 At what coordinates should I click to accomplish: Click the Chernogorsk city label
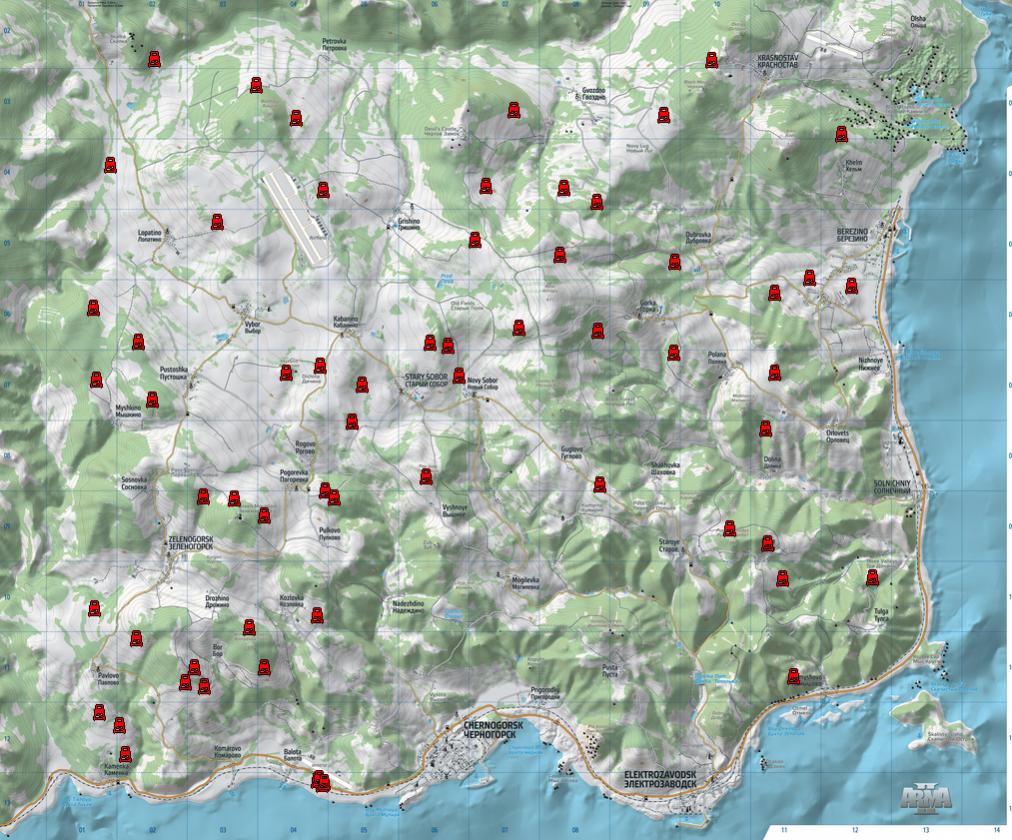tap(494, 729)
